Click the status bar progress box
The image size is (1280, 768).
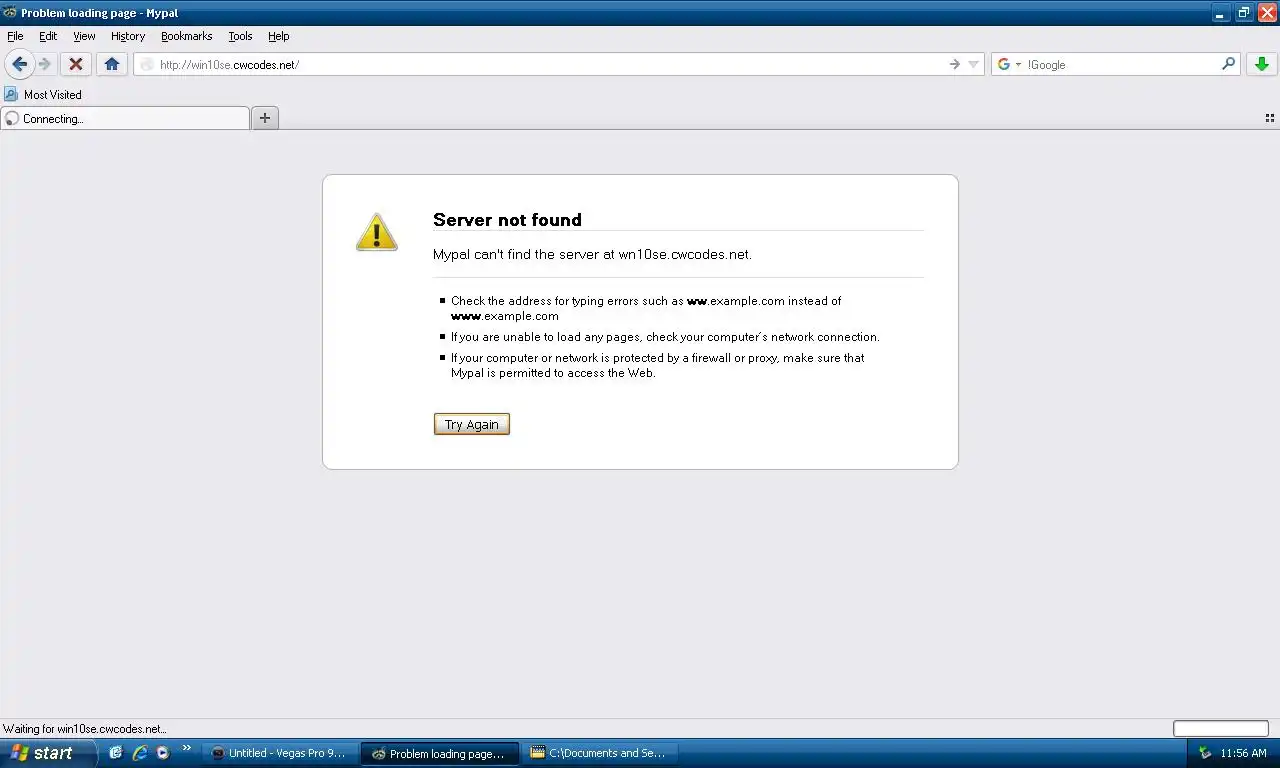click(x=1220, y=729)
